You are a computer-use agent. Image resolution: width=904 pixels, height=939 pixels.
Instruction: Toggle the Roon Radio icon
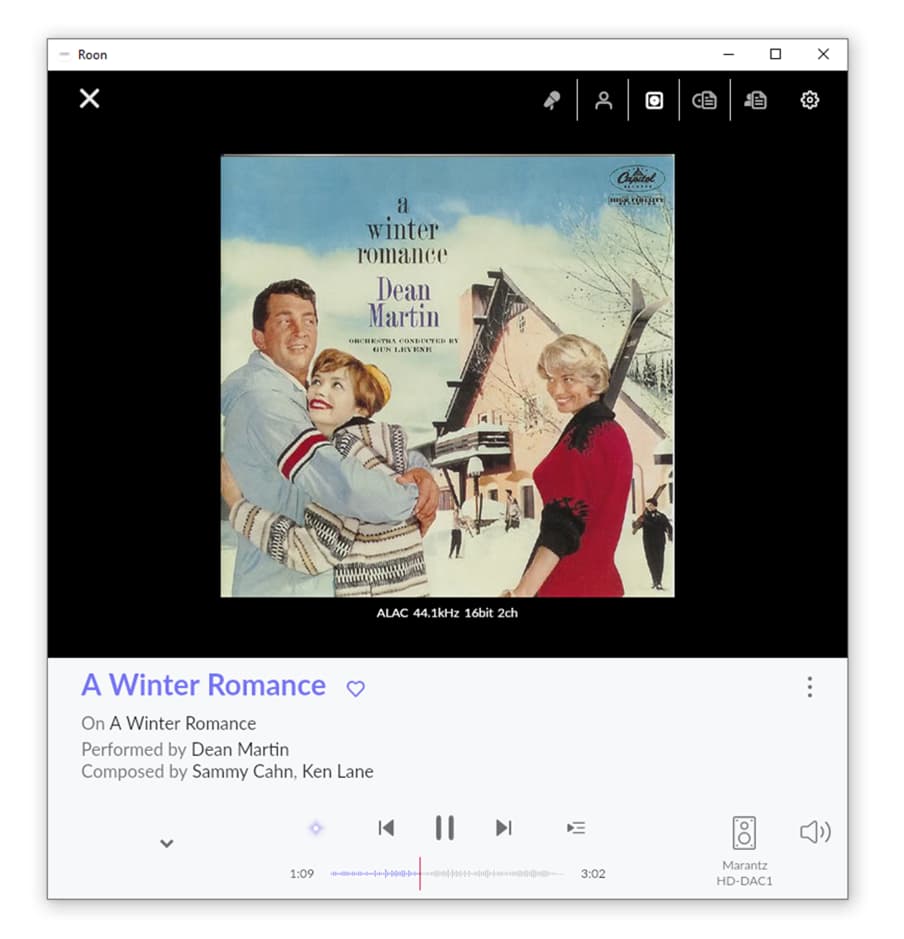[316, 828]
